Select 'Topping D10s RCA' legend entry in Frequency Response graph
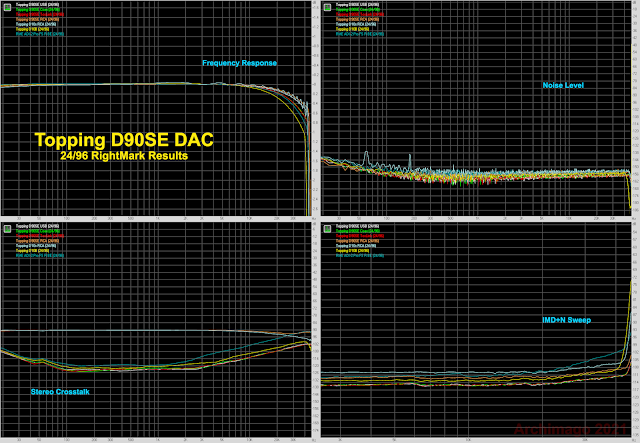The width and height of the screenshot is (640, 443). [x=36, y=24]
